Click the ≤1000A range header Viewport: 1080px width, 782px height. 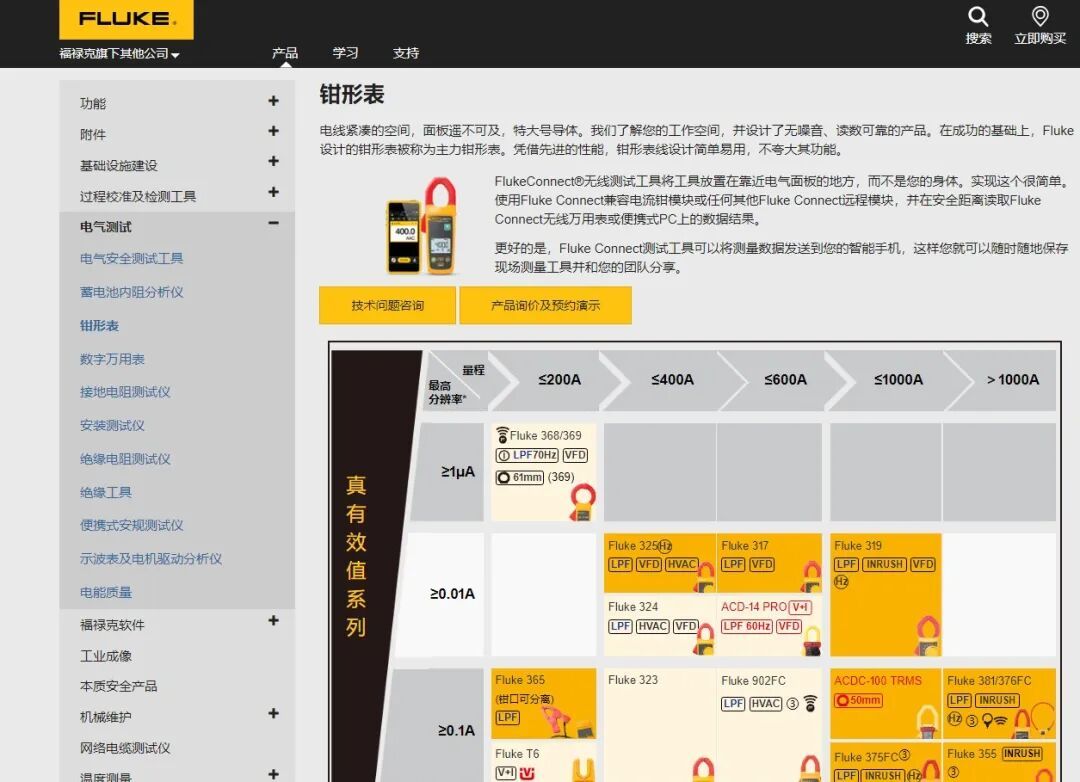point(898,380)
